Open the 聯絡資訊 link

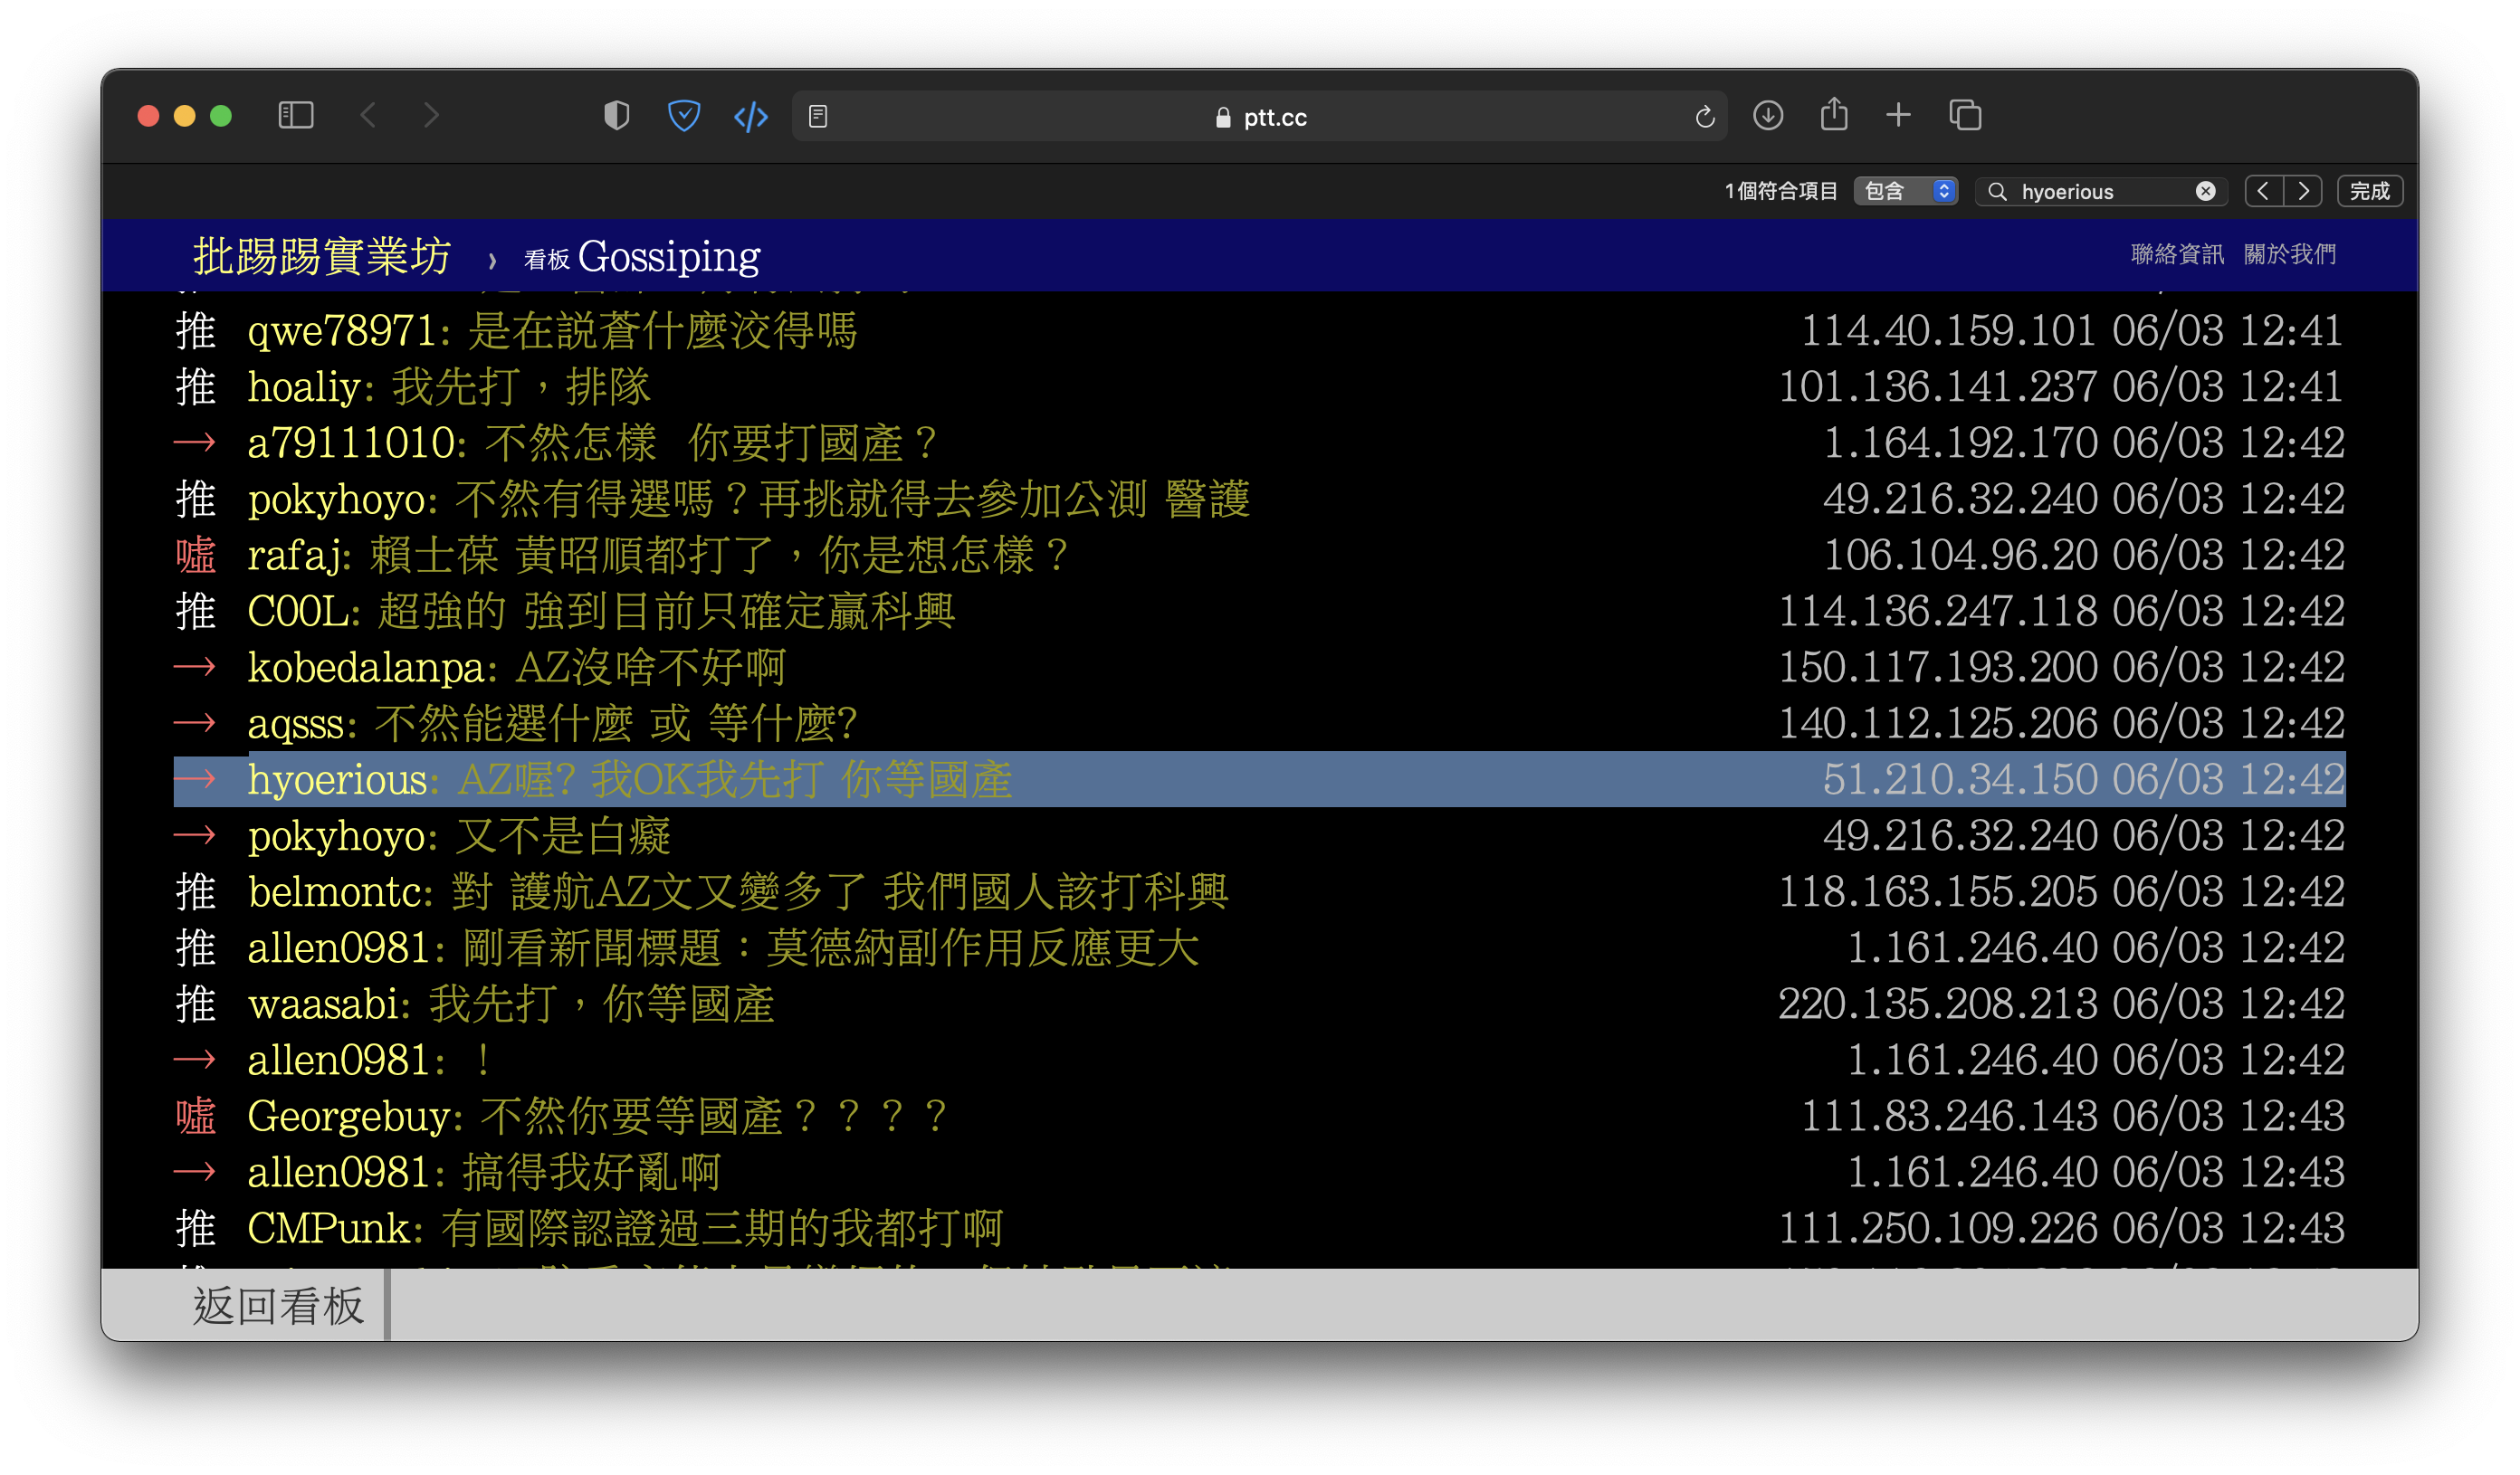pos(2177,254)
